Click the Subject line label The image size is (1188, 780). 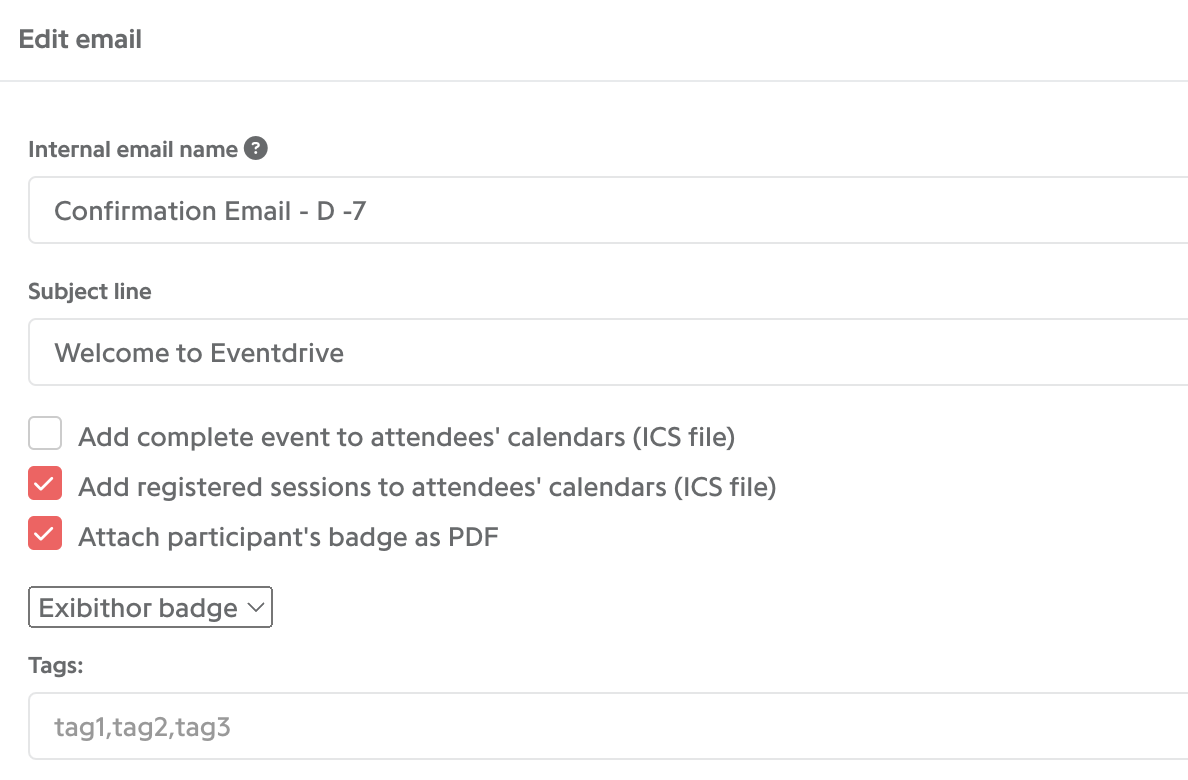(x=89, y=291)
